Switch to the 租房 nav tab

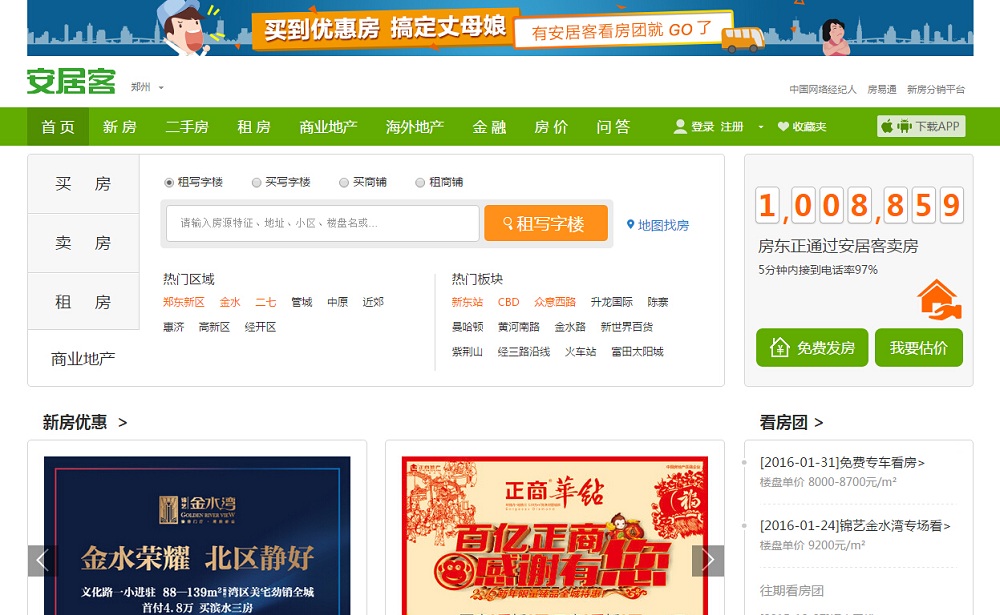(254, 127)
